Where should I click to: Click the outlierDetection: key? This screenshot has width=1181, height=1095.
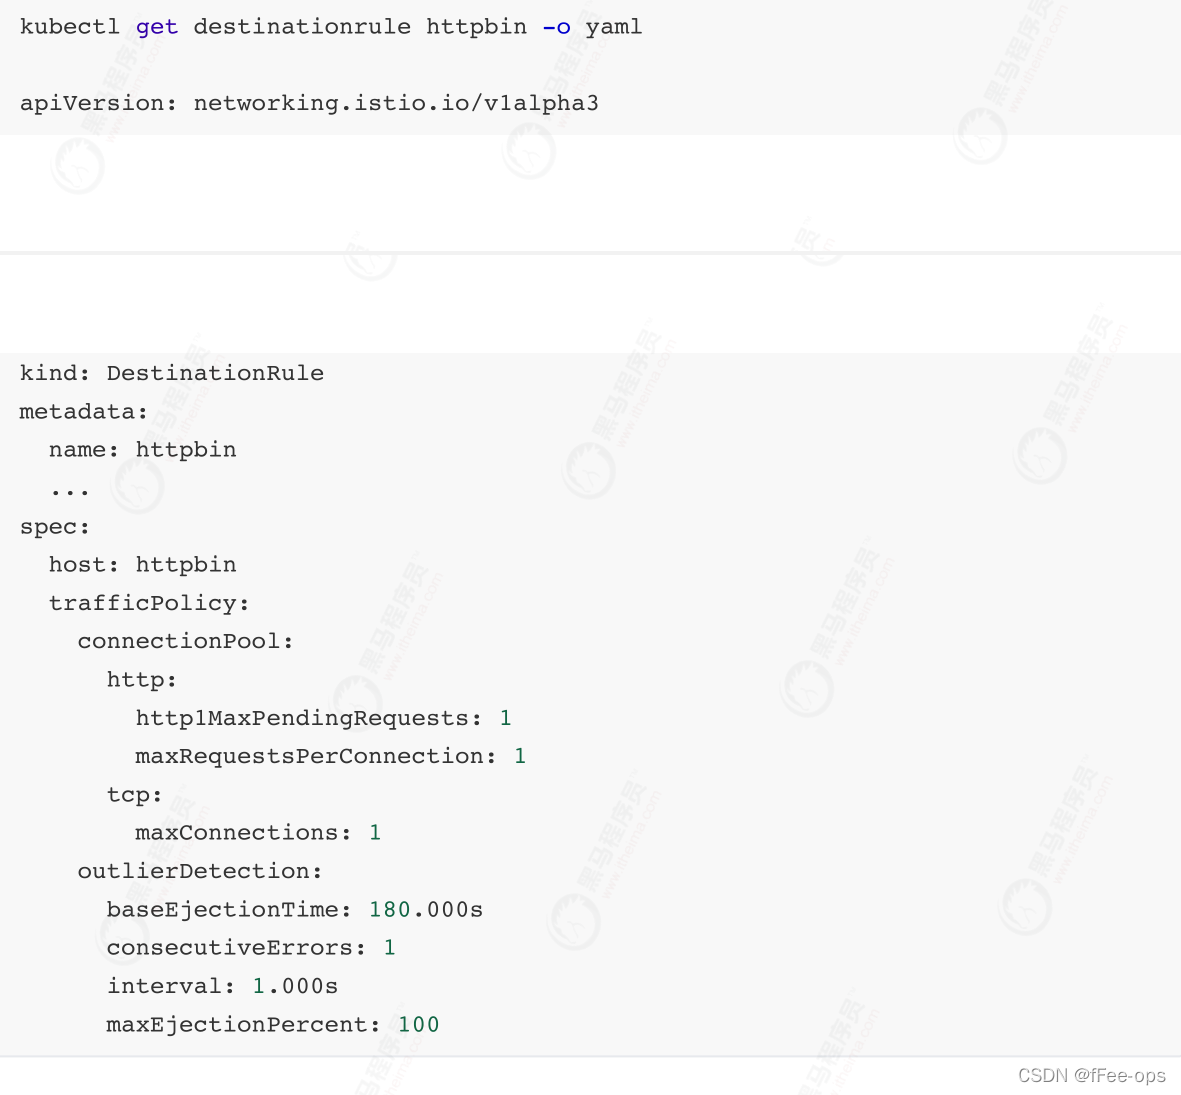(x=200, y=871)
